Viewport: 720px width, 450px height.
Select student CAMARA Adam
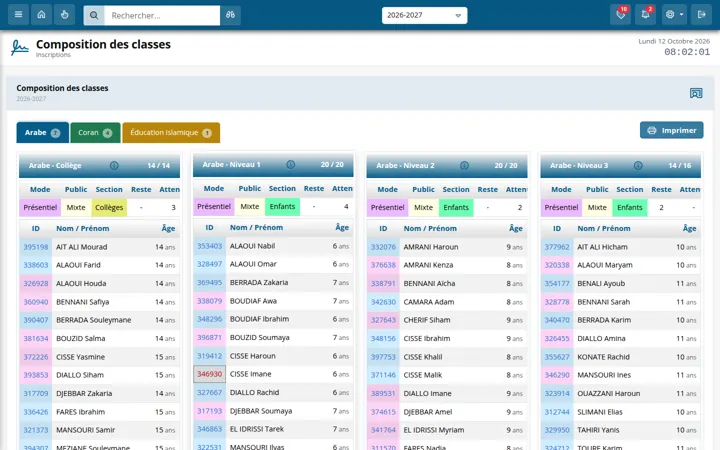(x=428, y=302)
